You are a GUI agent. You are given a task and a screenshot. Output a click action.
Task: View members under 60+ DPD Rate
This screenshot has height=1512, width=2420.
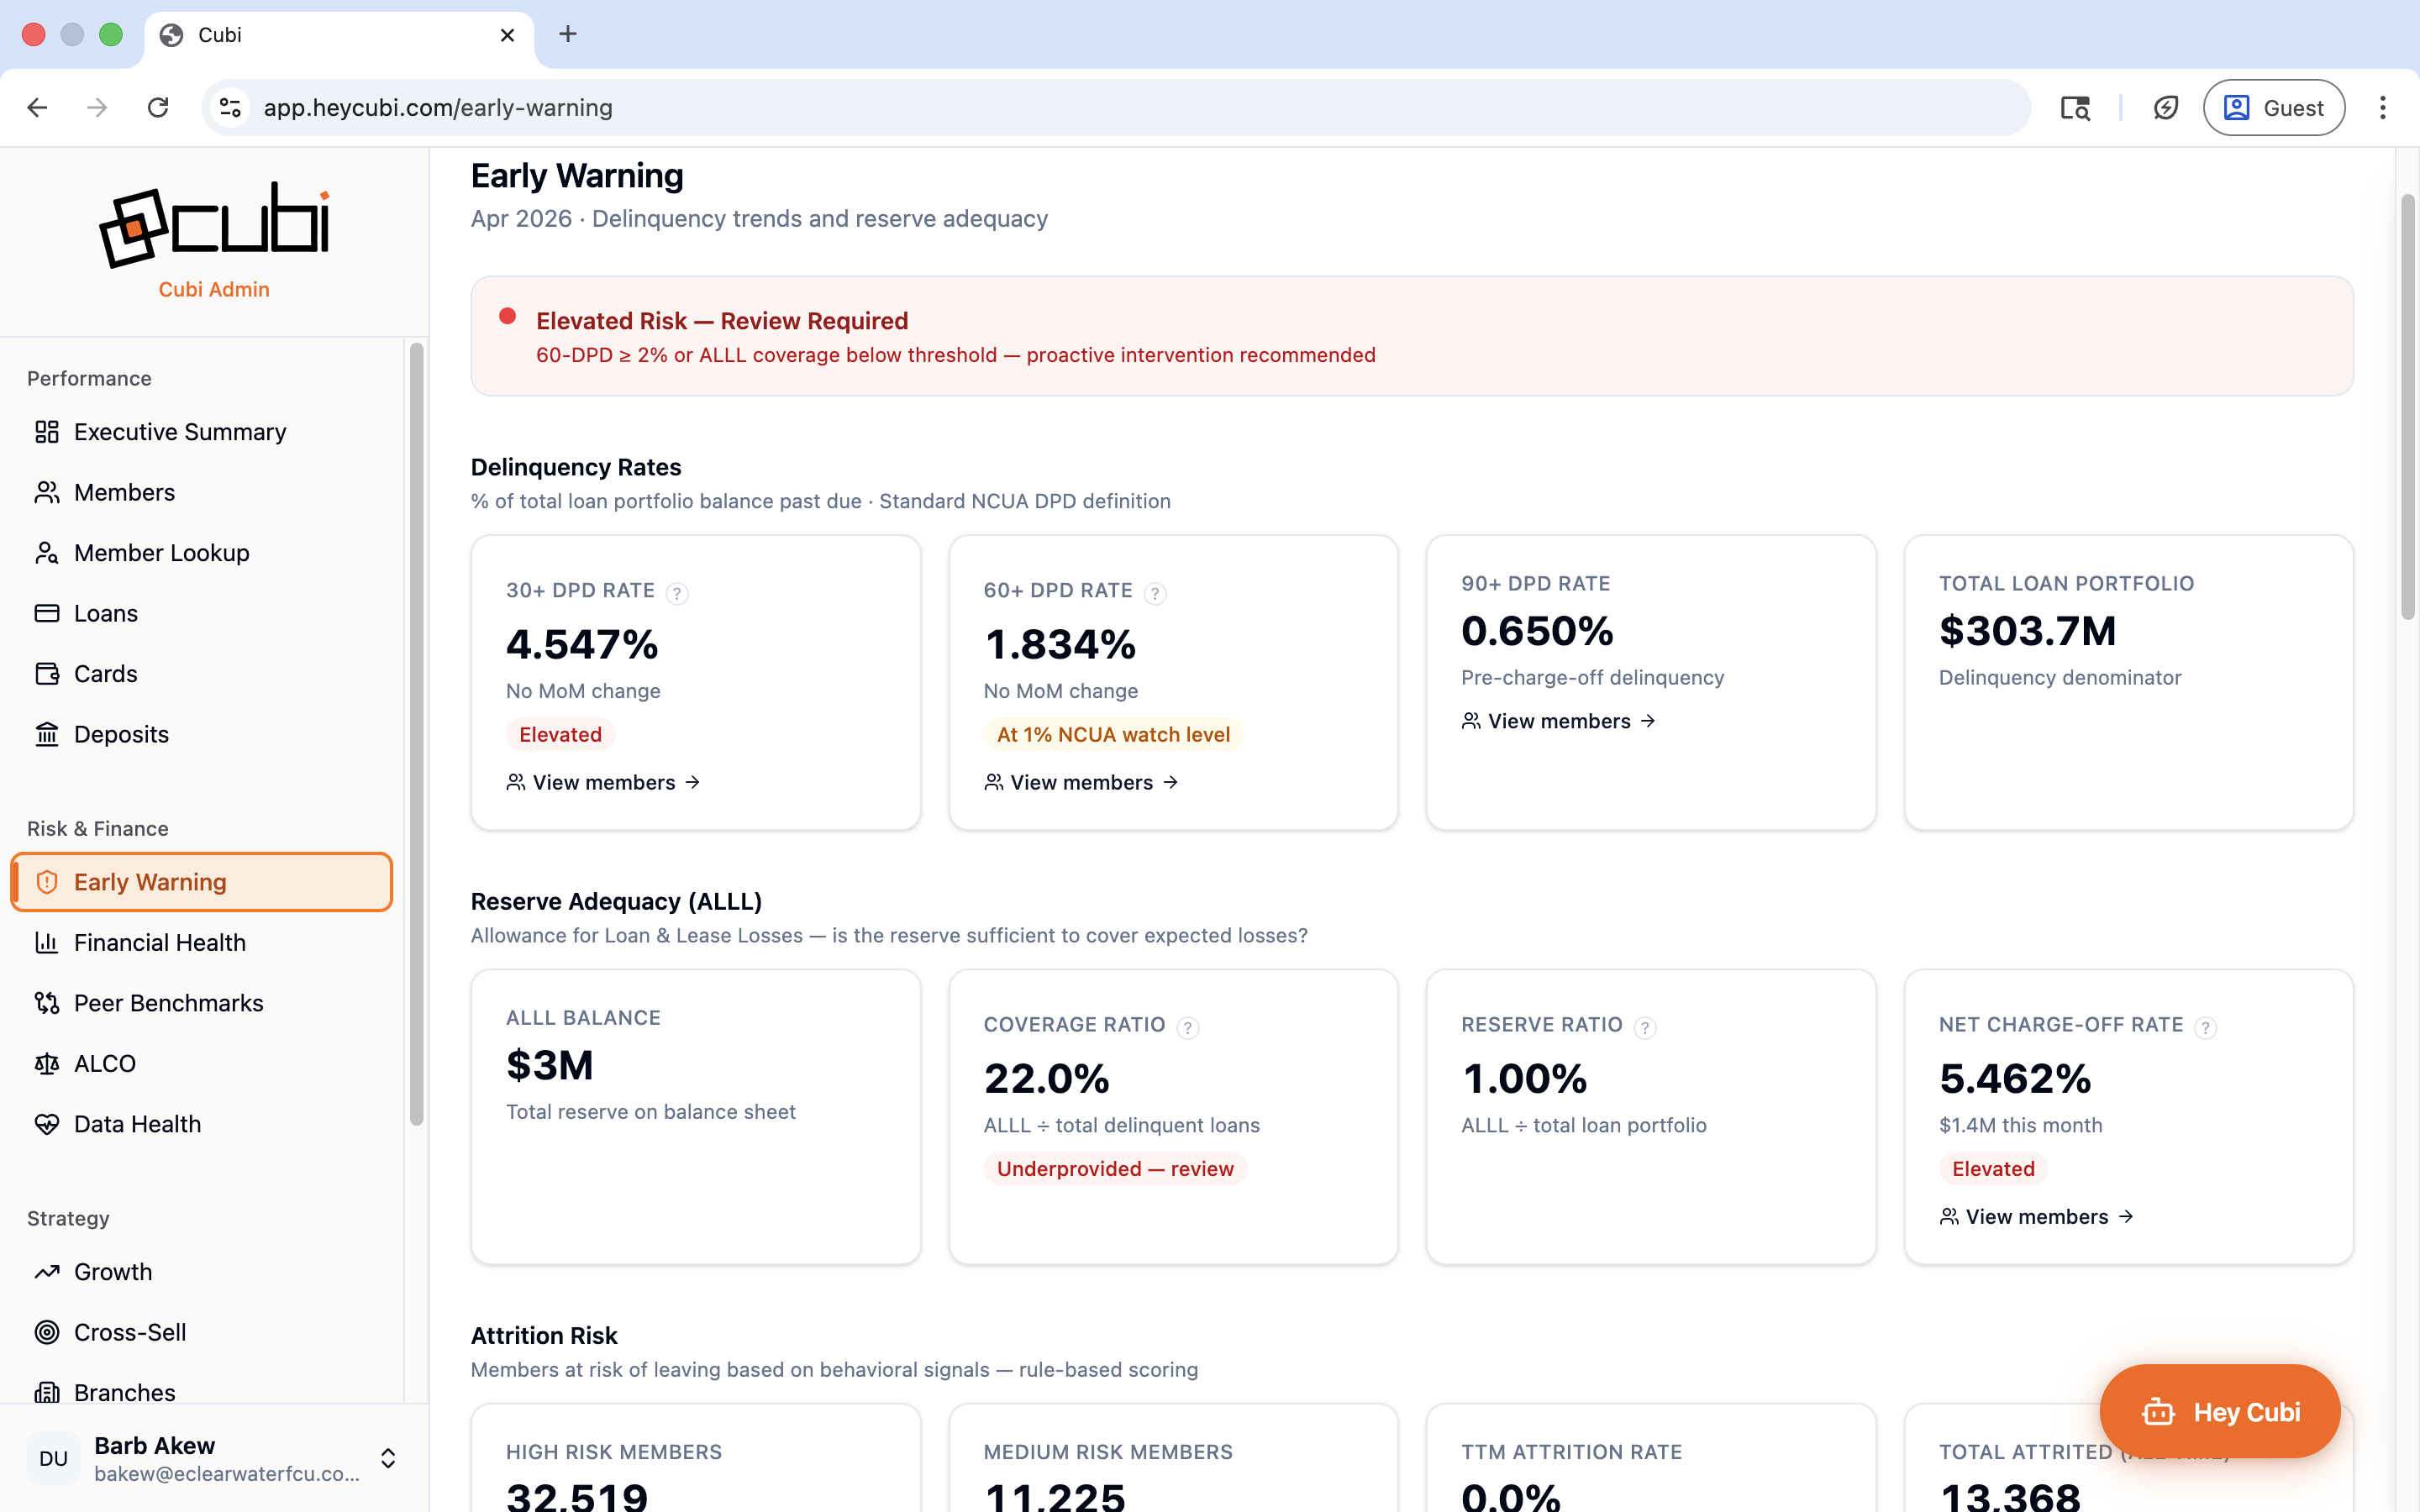1081,782
